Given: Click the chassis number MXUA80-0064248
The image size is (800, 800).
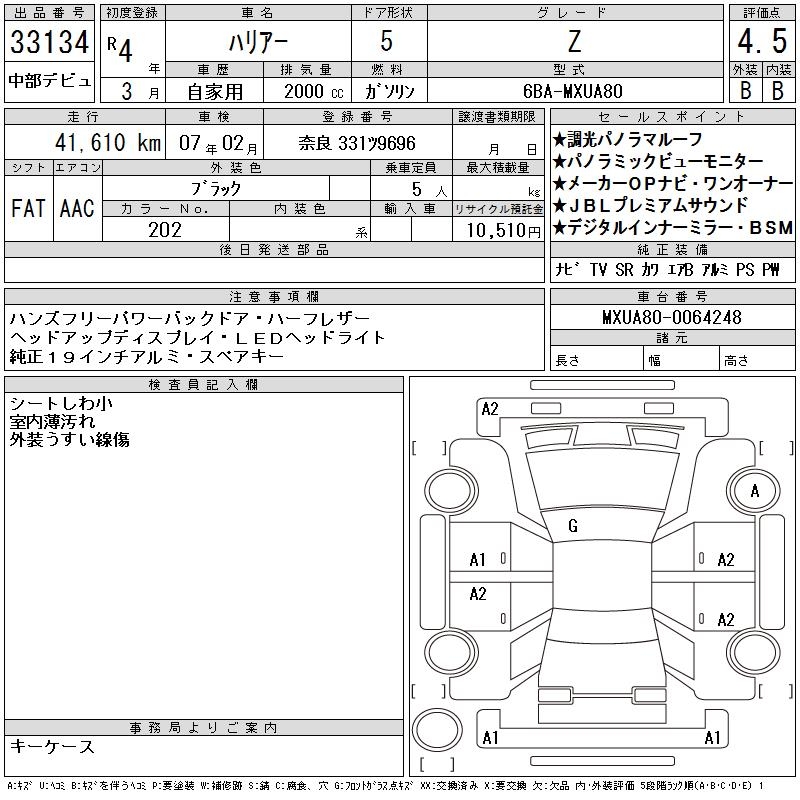Looking at the screenshot, I should pyautogui.click(x=671, y=317).
